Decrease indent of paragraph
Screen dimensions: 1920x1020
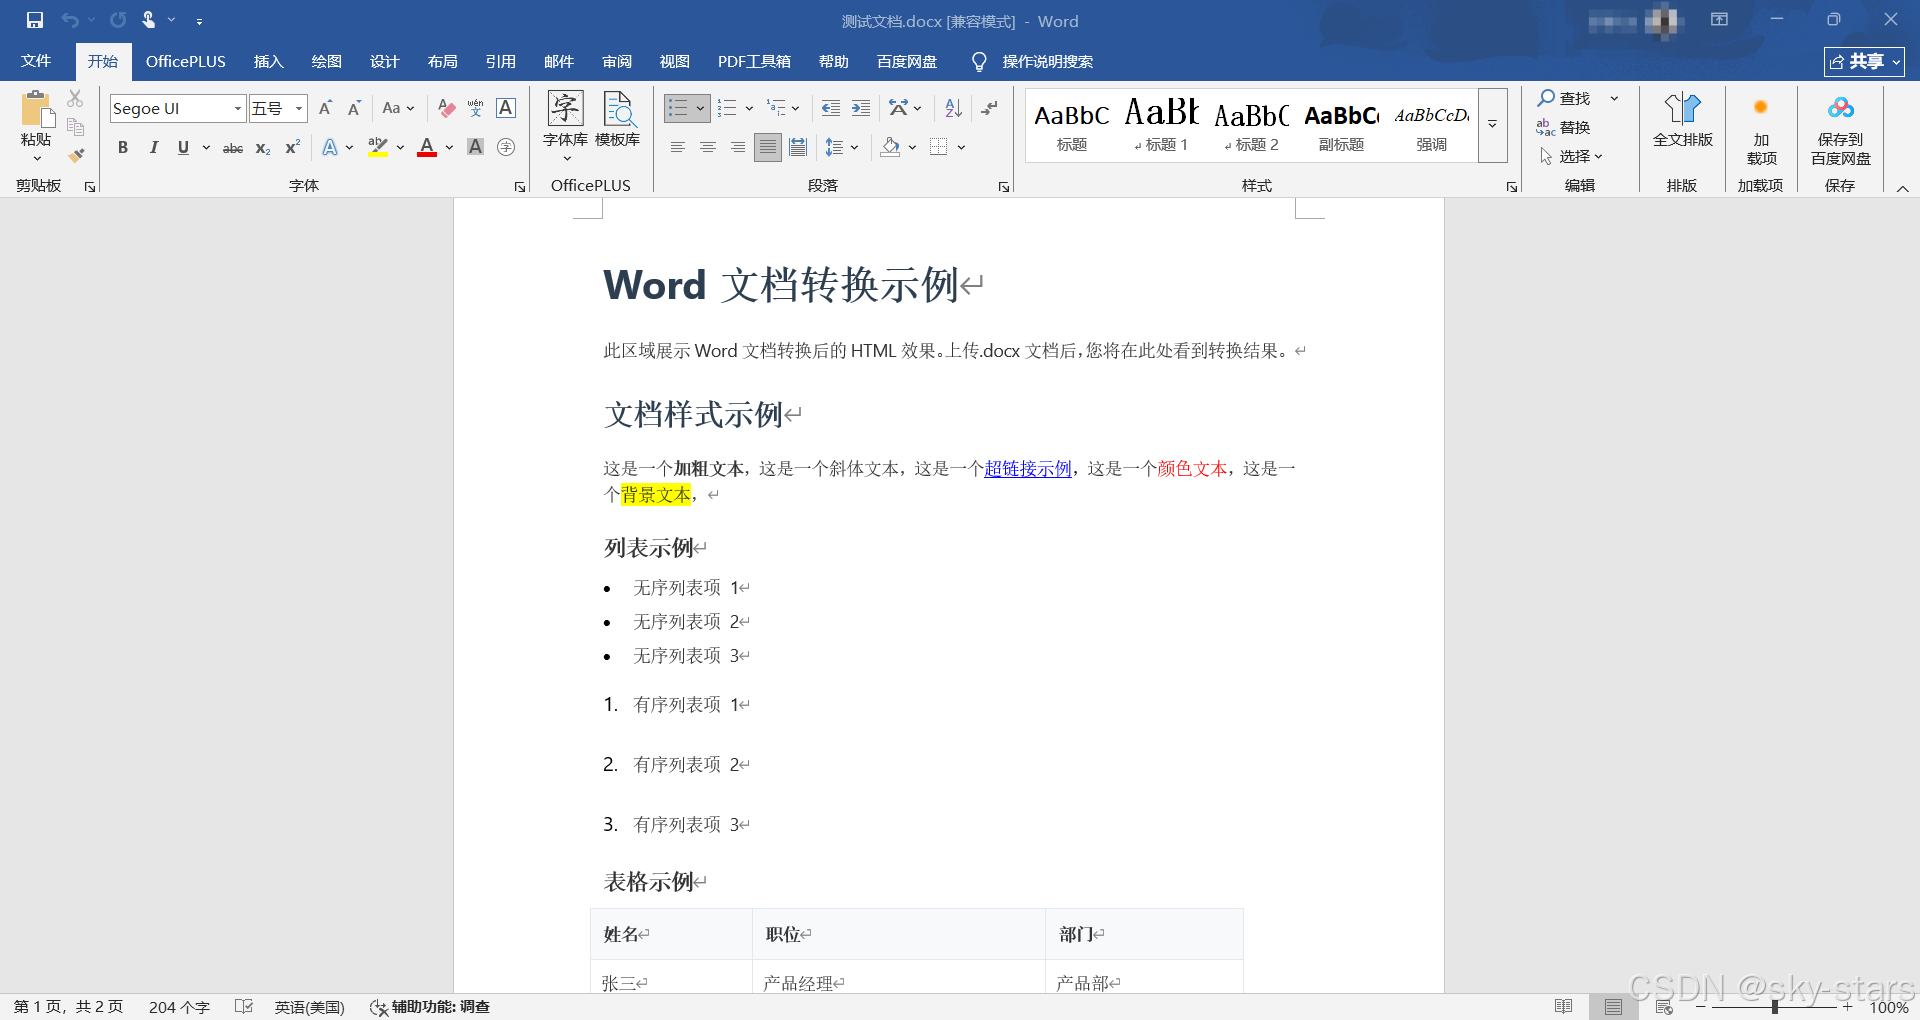(830, 108)
